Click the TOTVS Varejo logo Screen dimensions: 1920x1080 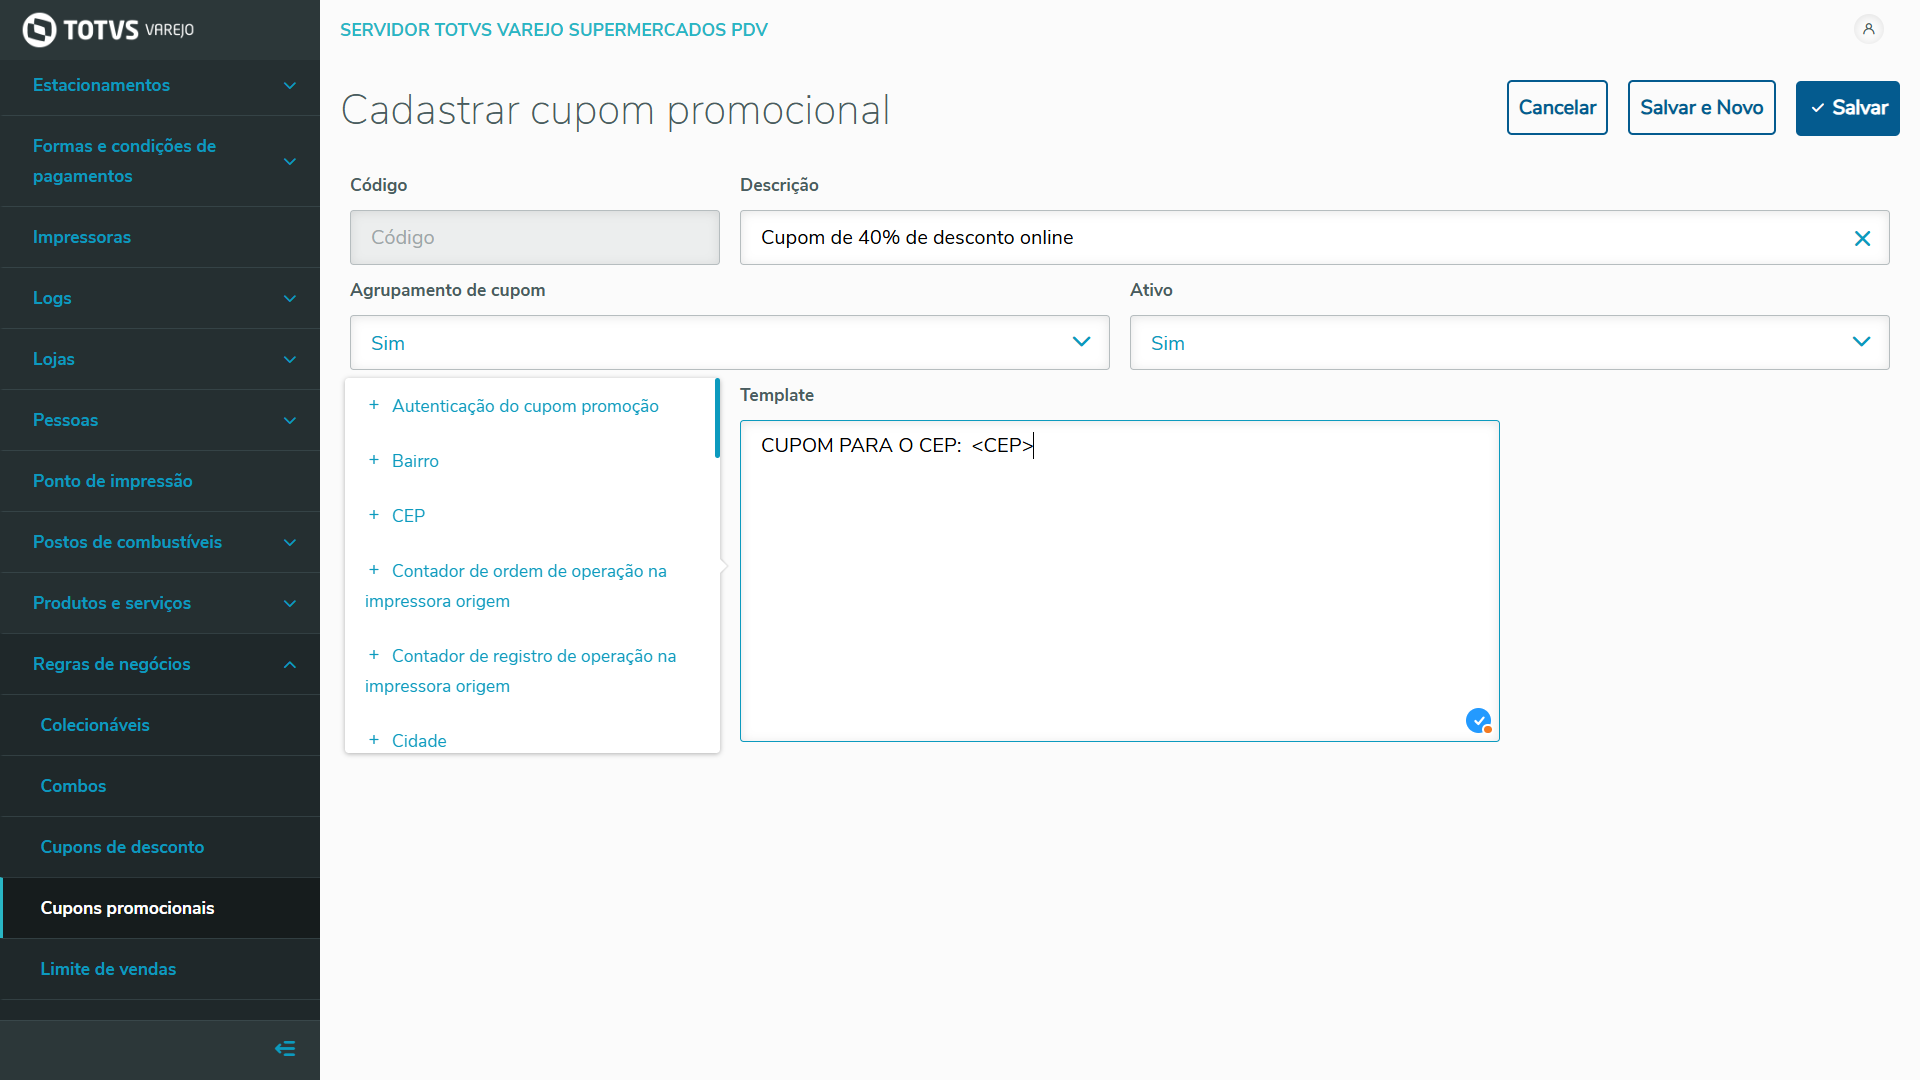(108, 30)
